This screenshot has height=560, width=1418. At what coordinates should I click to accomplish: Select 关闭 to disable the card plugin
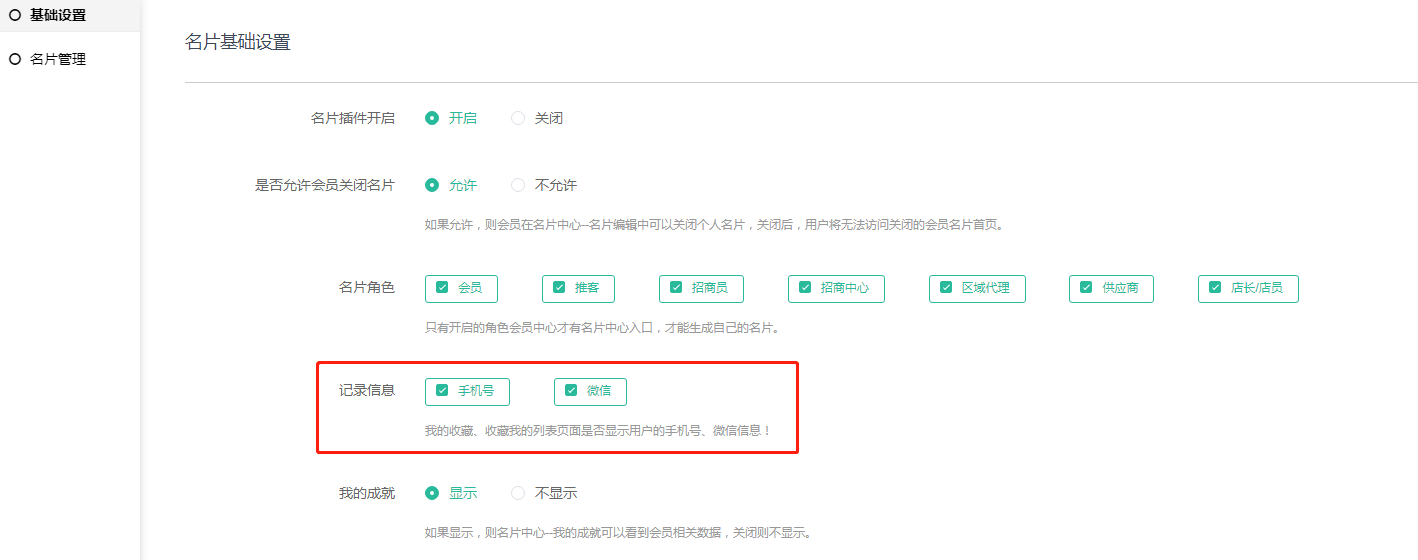point(518,118)
